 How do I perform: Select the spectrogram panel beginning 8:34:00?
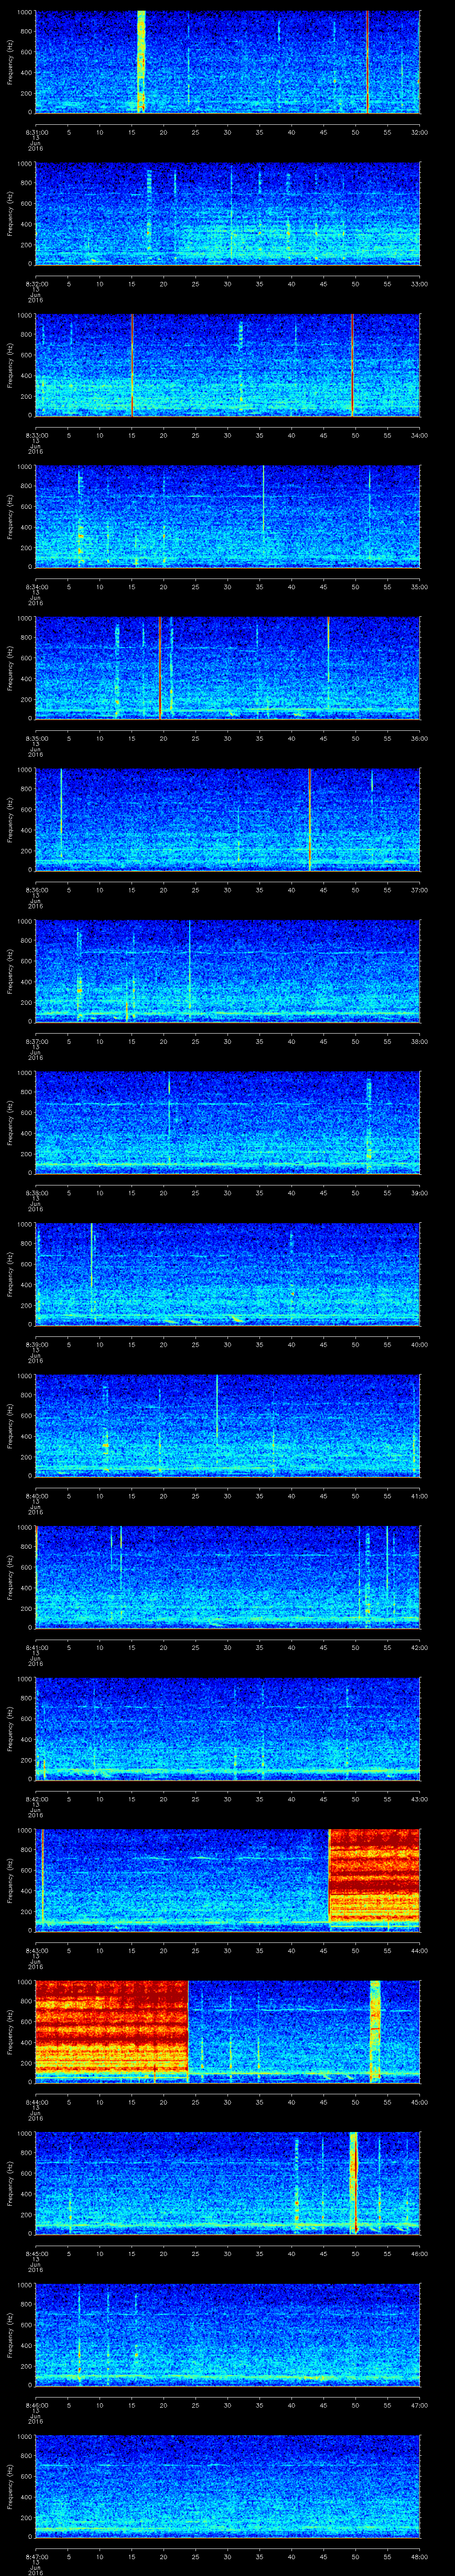(228, 517)
